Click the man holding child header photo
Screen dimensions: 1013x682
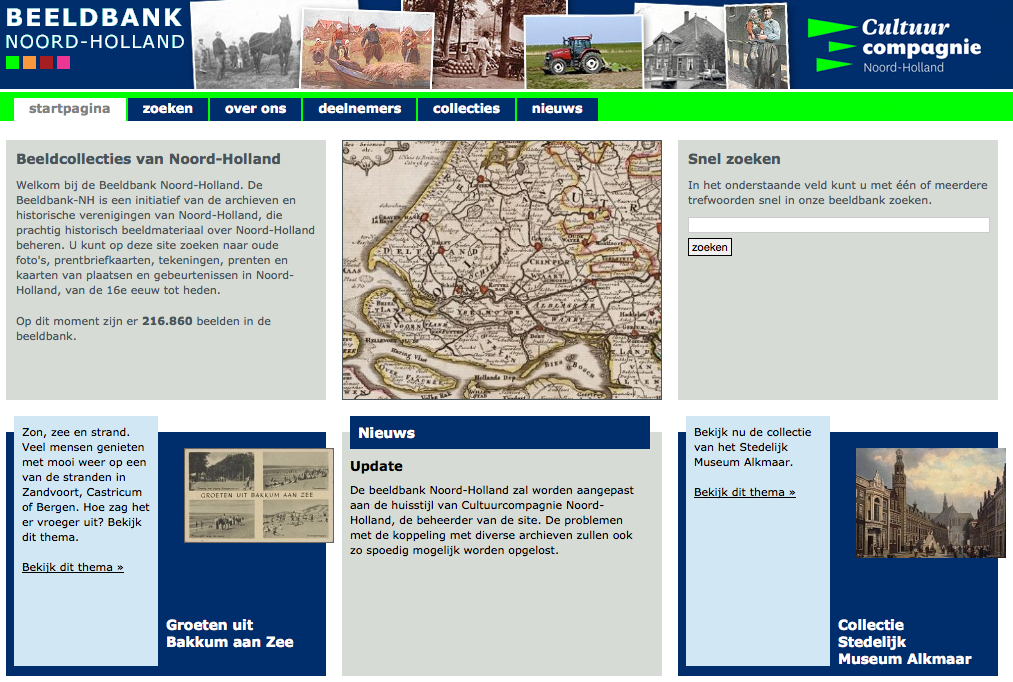[757, 46]
